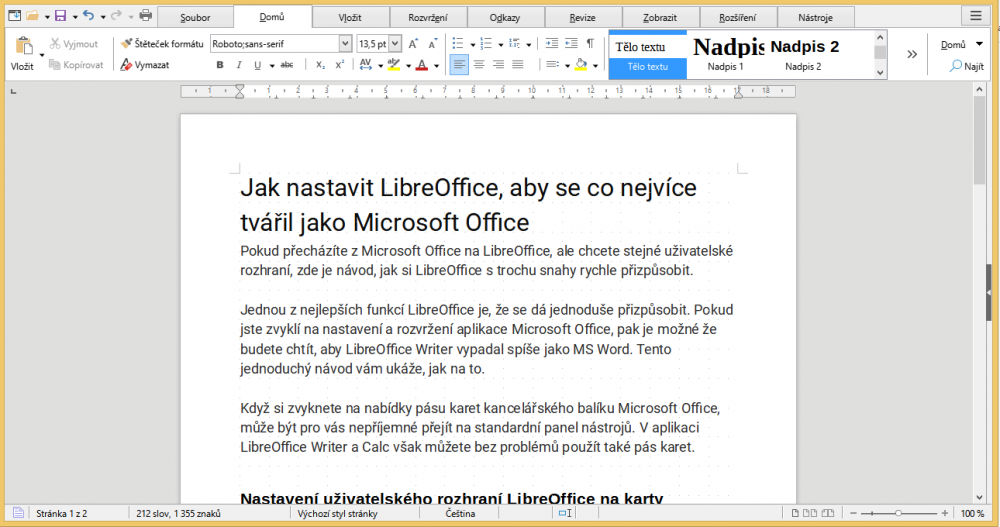Decrease font size with the smaller A icon
The height and width of the screenshot is (527, 1000).
click(432, 44)
